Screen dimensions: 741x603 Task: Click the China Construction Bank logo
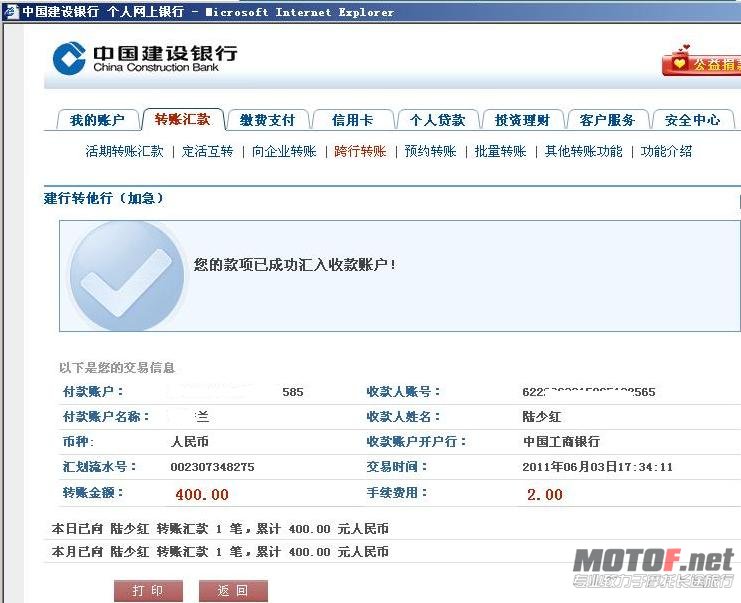(x=145, y=58)
